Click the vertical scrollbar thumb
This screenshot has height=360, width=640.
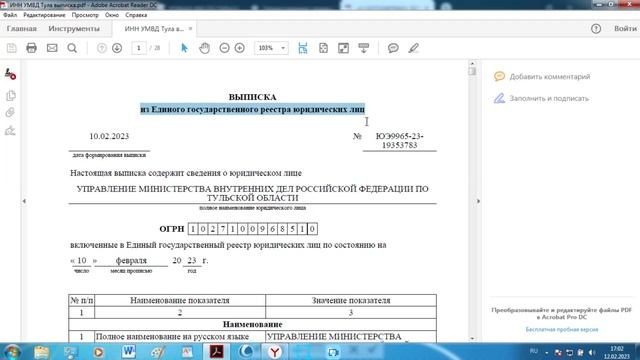pyautogui.click(x=472, y=71)
